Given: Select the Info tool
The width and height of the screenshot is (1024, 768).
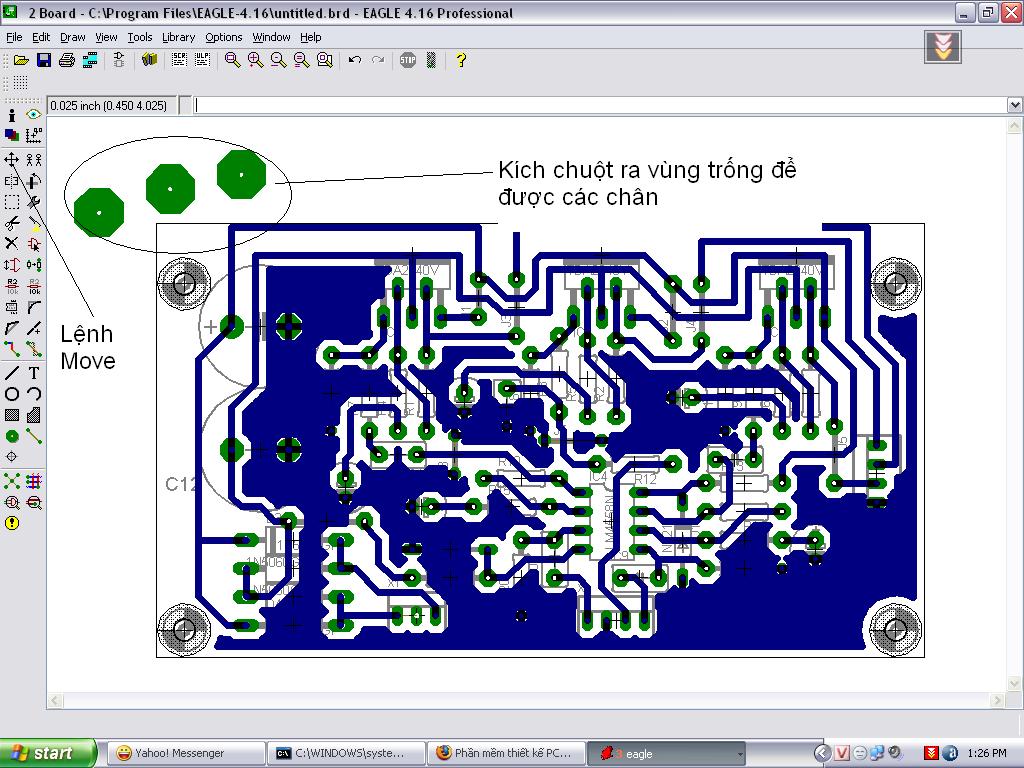Looking at the screenshot, I should tap(12, 116).
